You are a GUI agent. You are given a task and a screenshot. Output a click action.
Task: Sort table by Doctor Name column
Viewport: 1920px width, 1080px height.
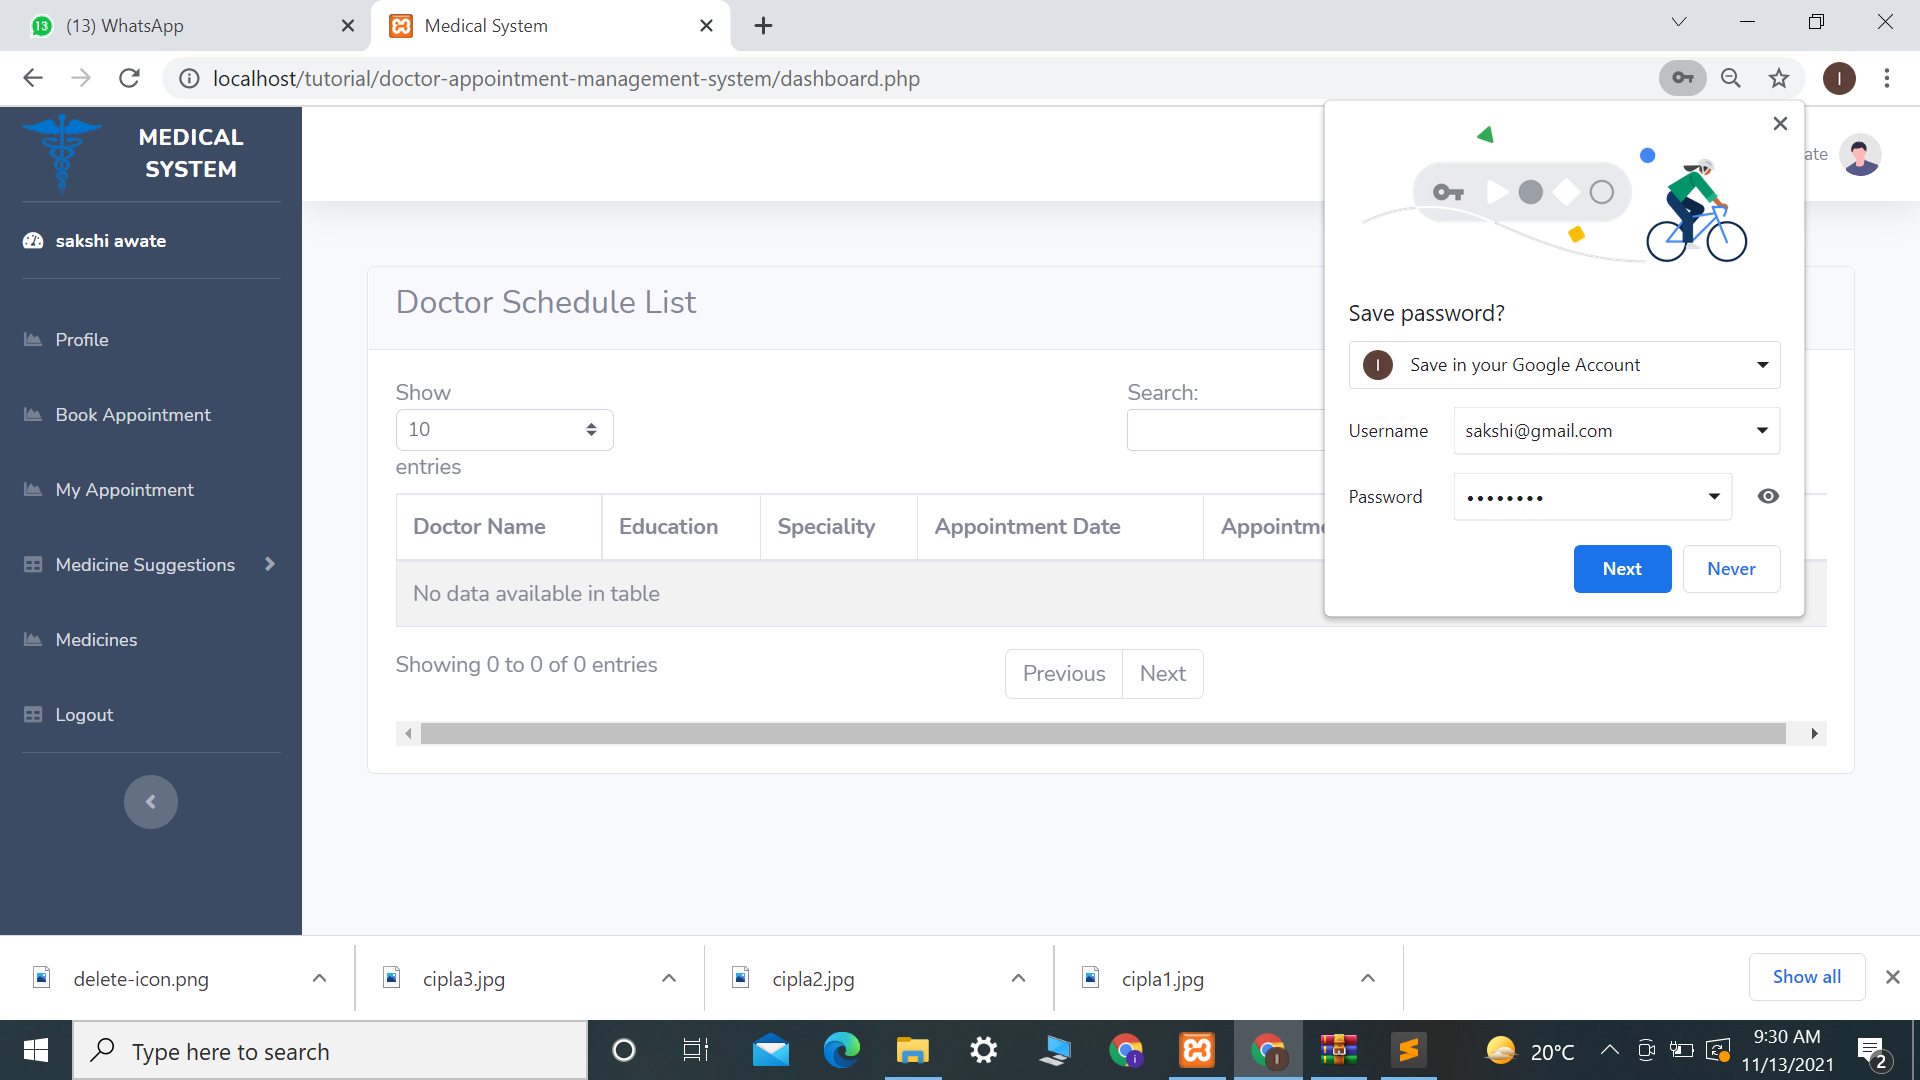click(x=499, y=527)
